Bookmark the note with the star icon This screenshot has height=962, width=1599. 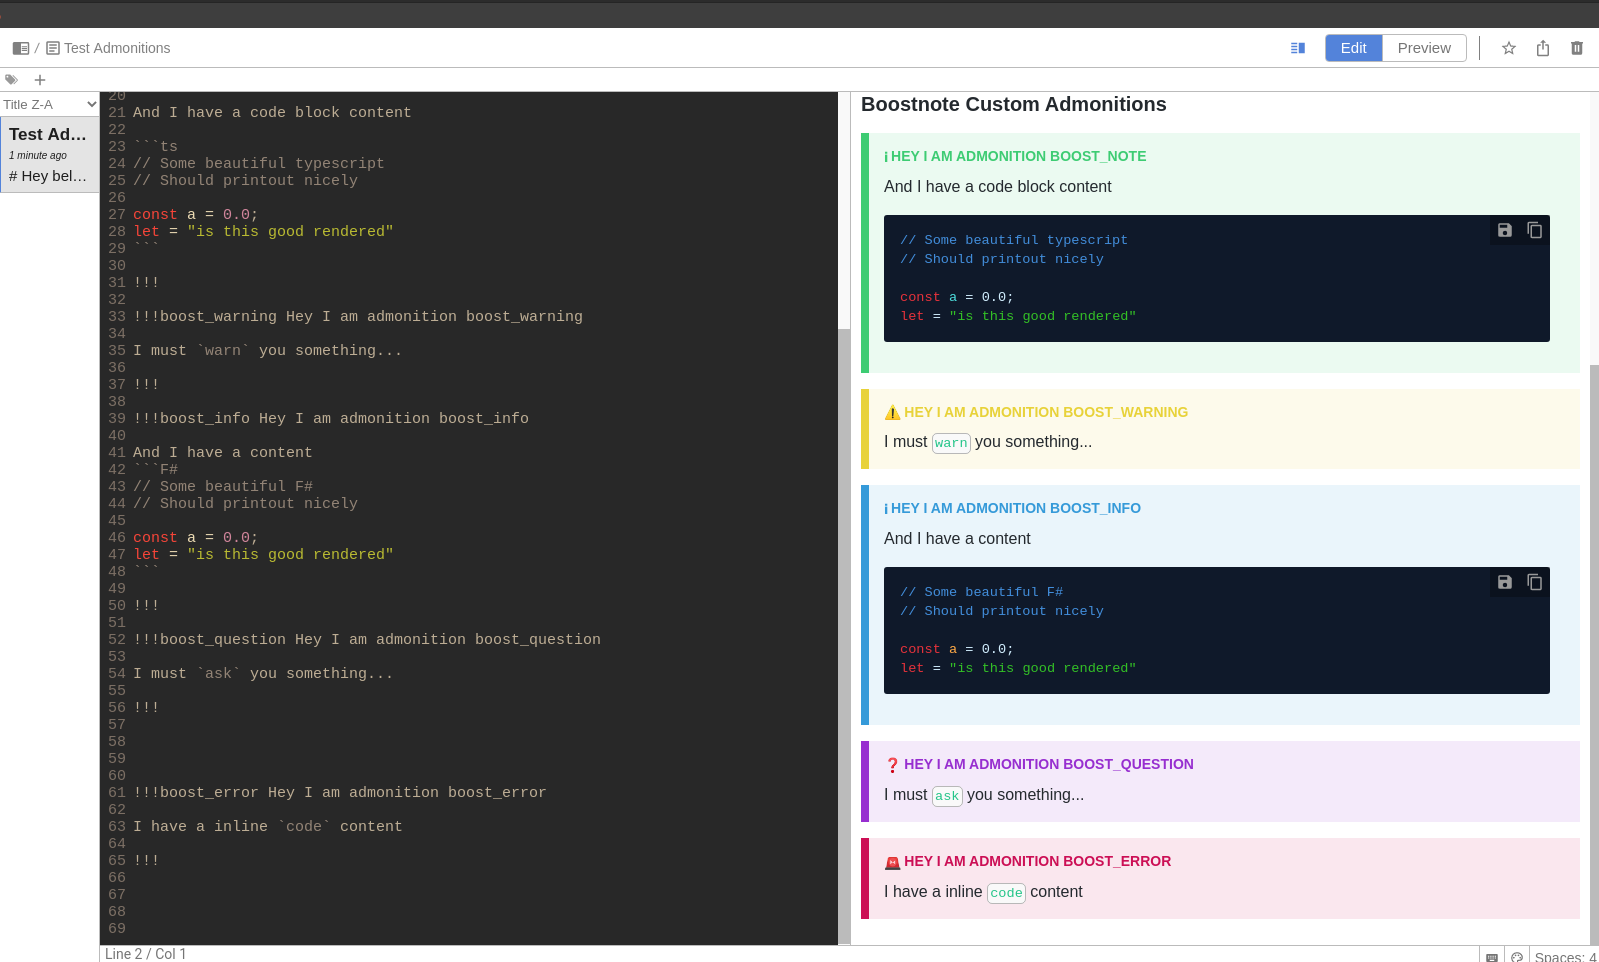coord(1509,48)
